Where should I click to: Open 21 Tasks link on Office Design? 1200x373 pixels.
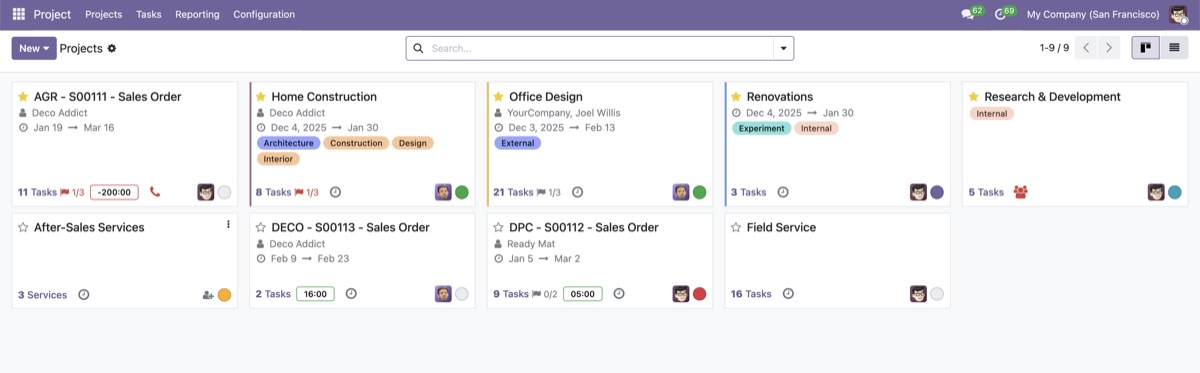(513, 192)
